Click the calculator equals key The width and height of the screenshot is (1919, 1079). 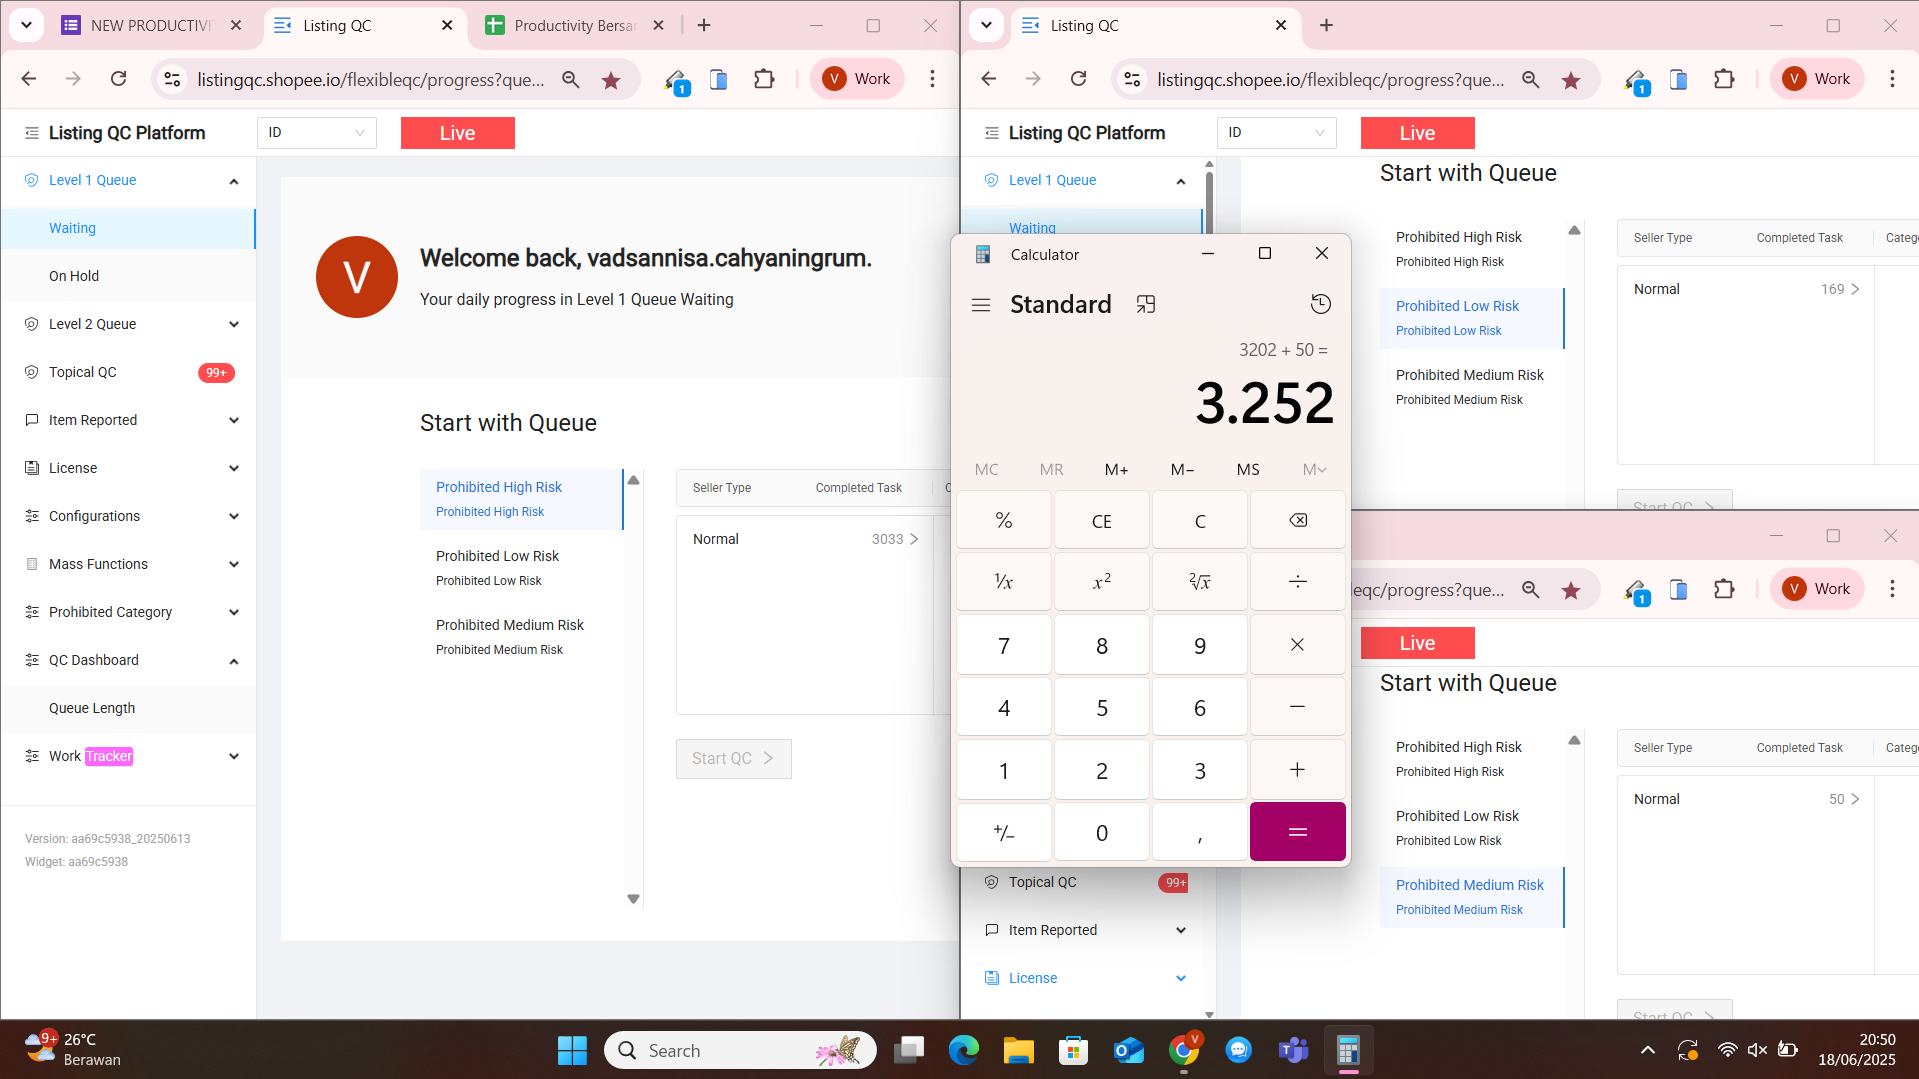1297,832
